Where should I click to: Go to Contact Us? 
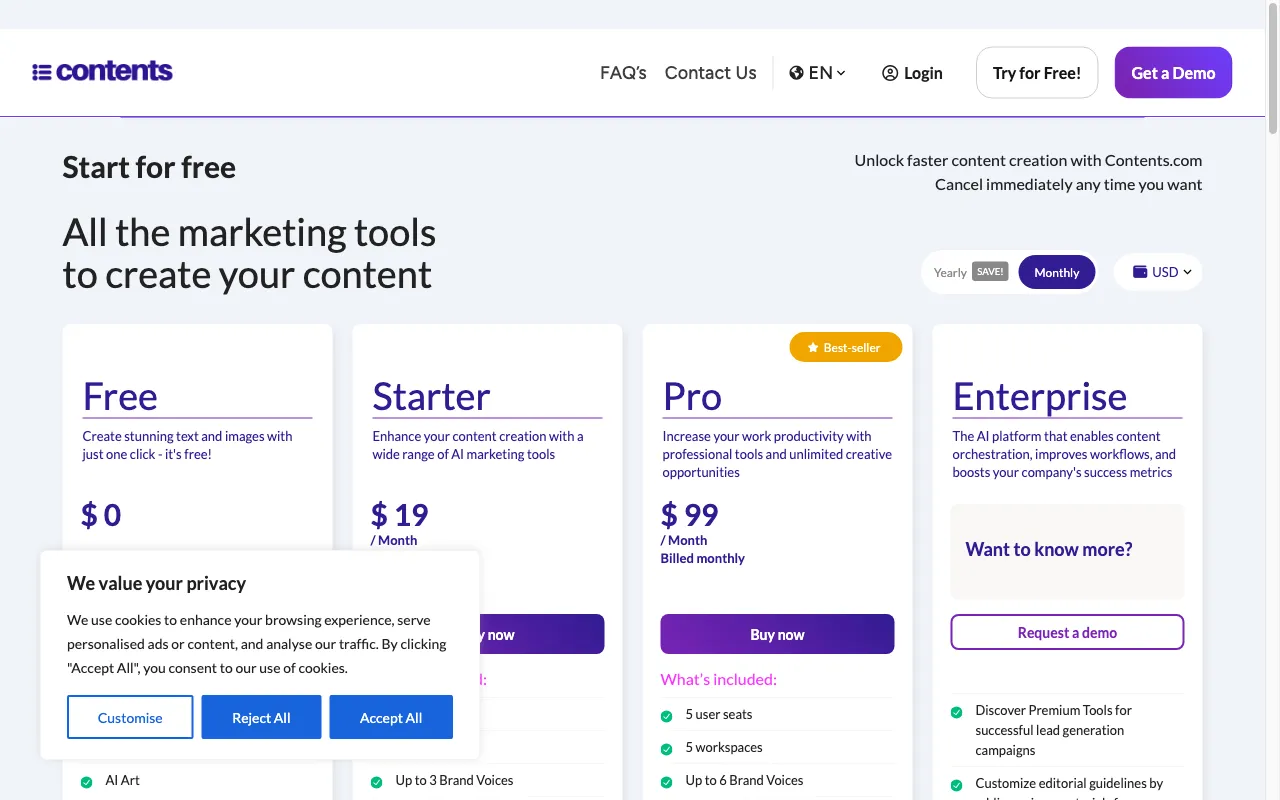[x=710, y=73]
